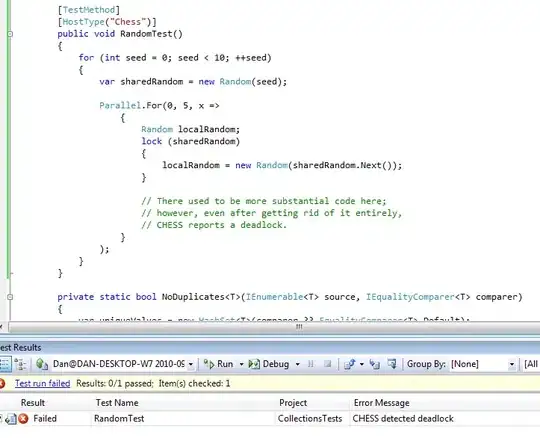
Task: Click the Test Results panel title
Action: pyautogui.click(x=21, y=347)
